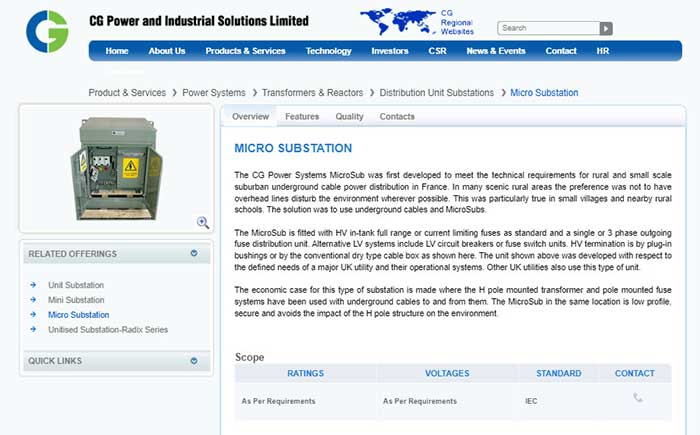
Task: Switch to the Contacts tab
Action: click(x=397, y=117)
